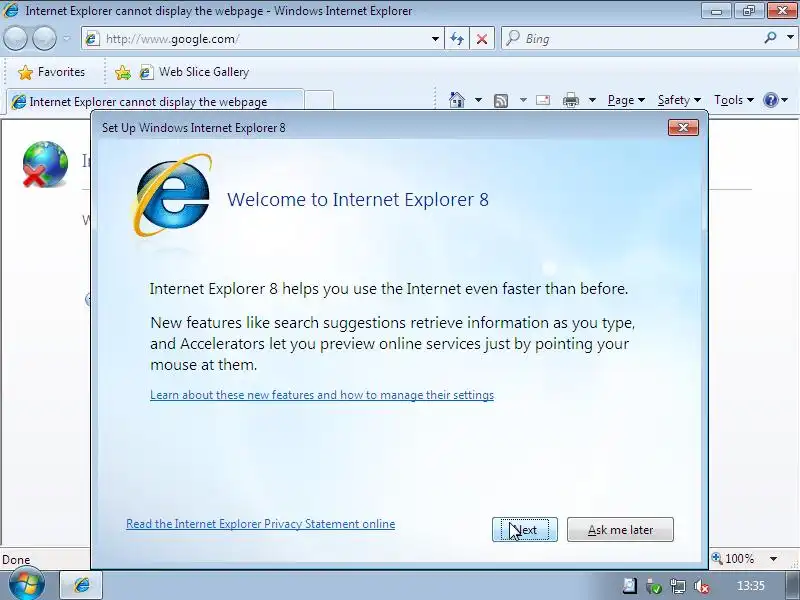The width and height of the screenshot is (800, 600).
Task: Click the Next button in setup dialog
Action: pos(524,530)
